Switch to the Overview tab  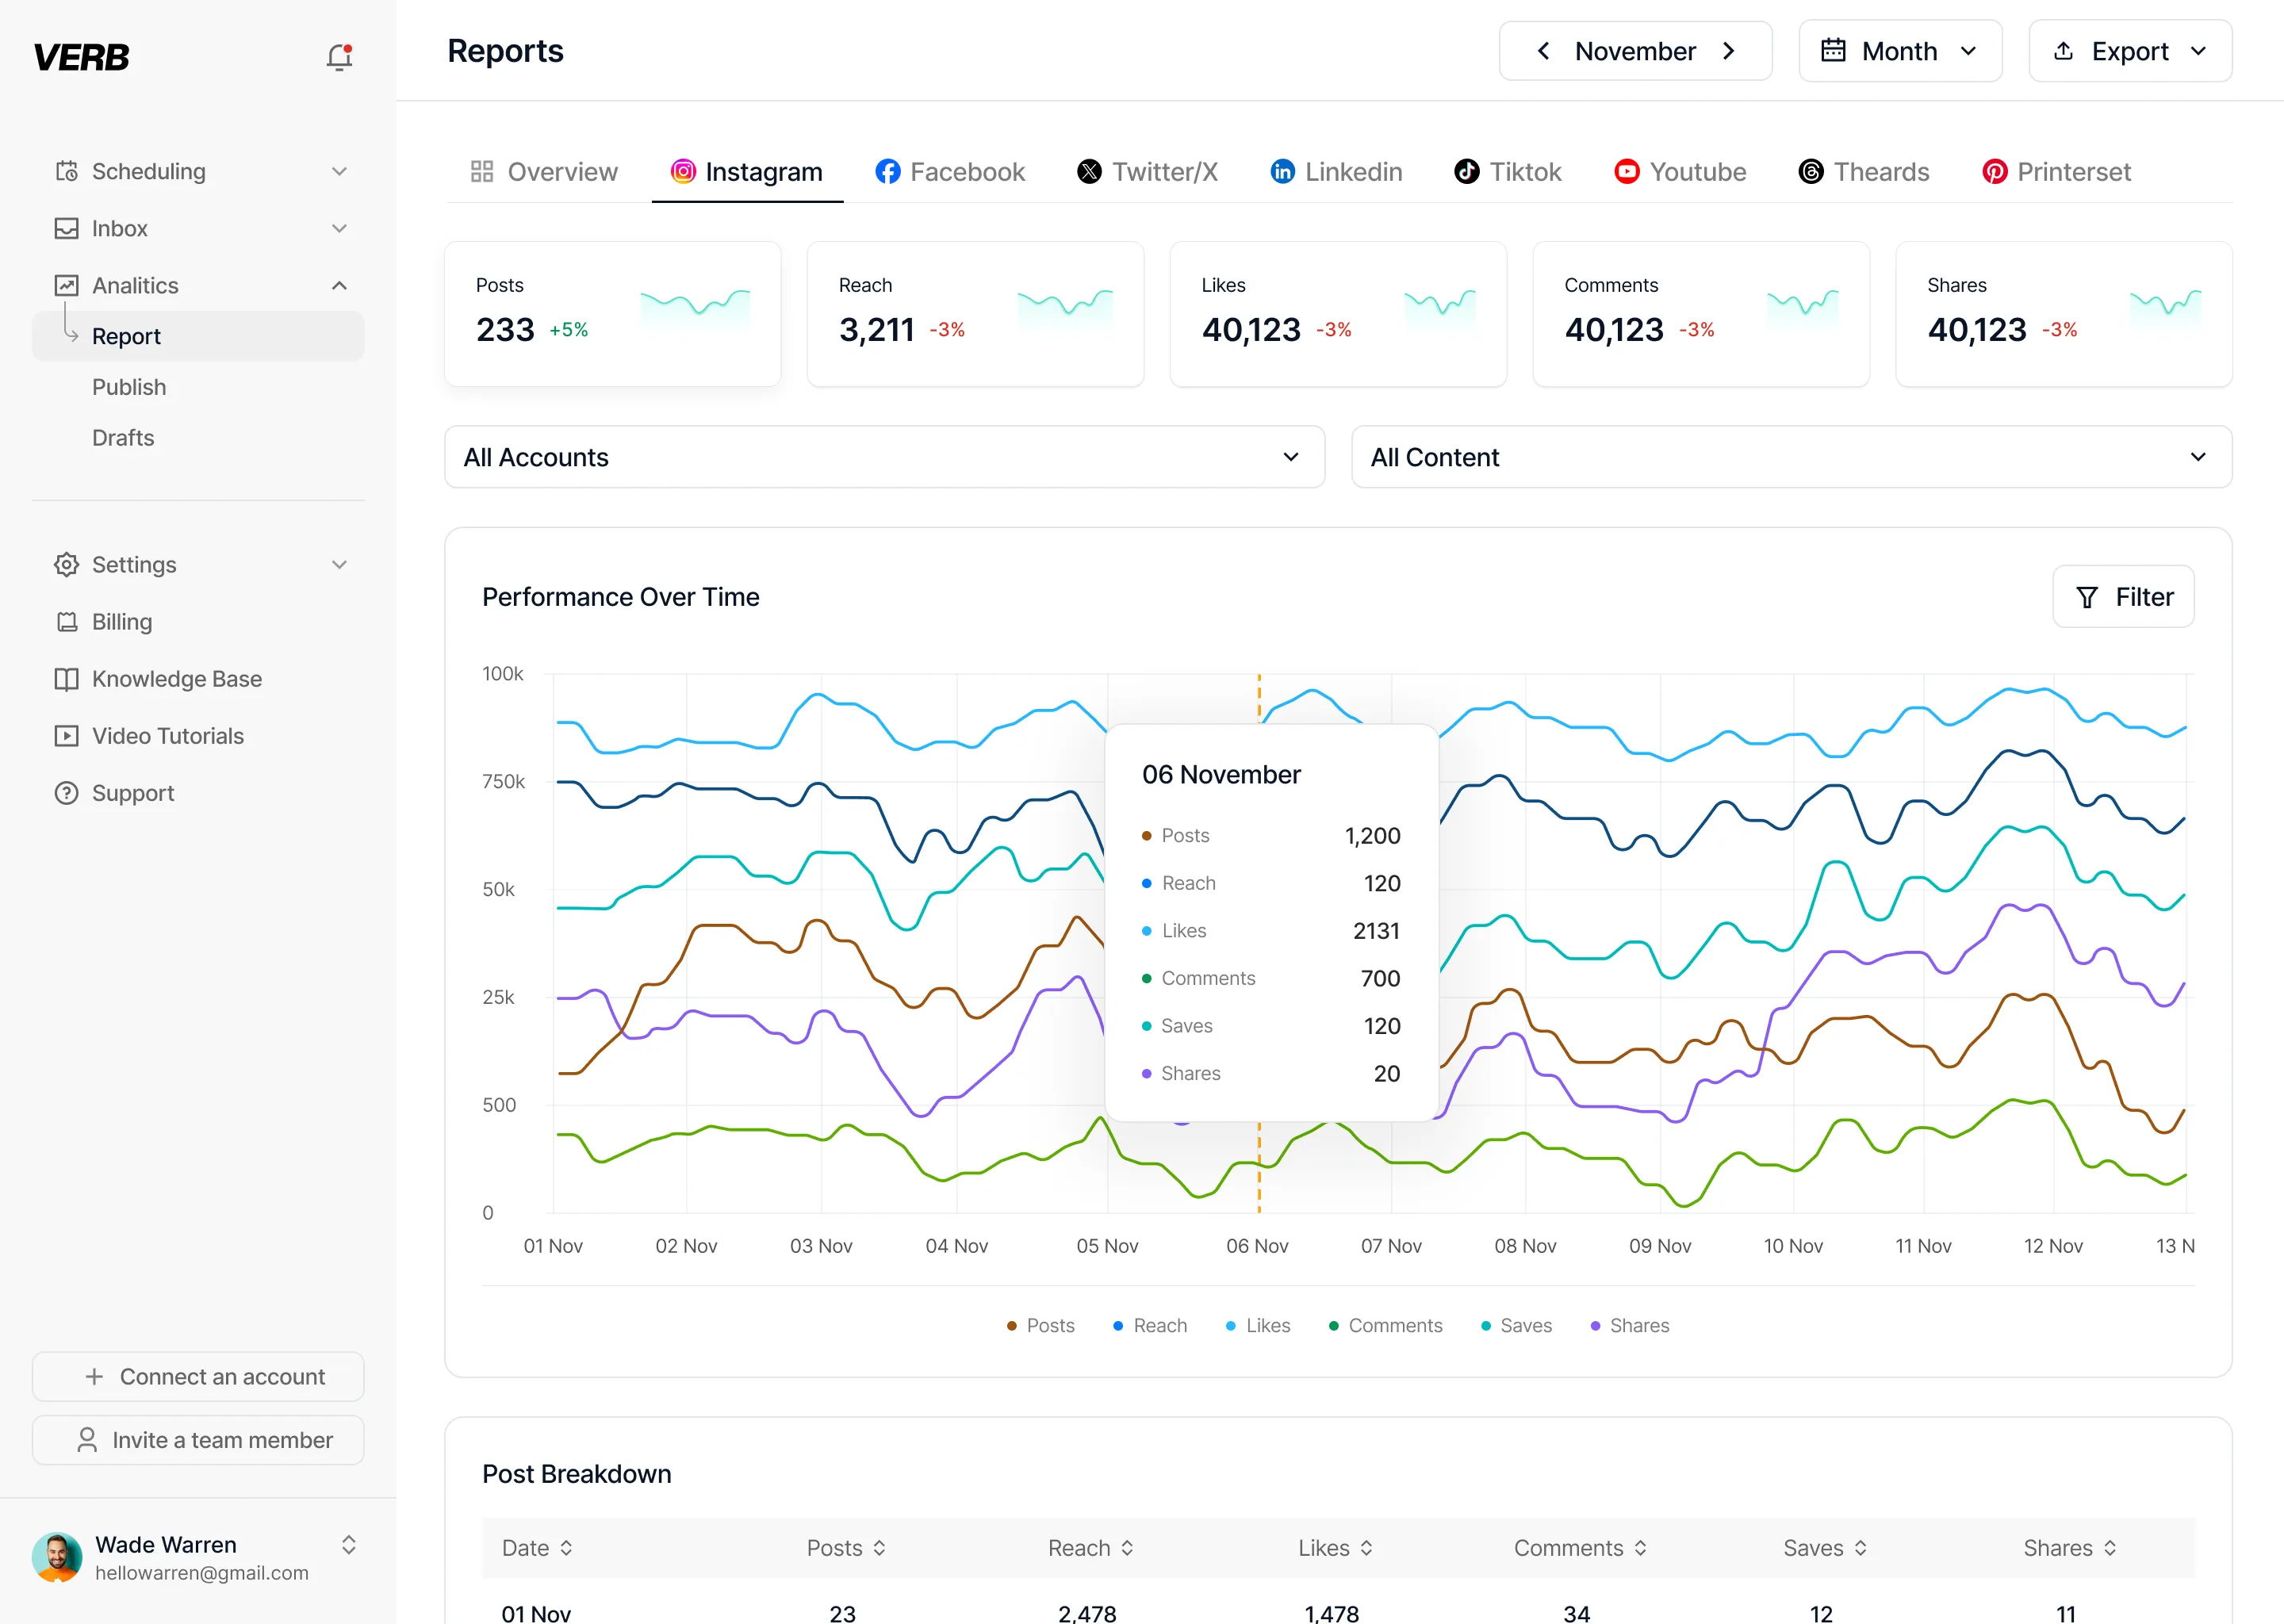click(544, 172)
